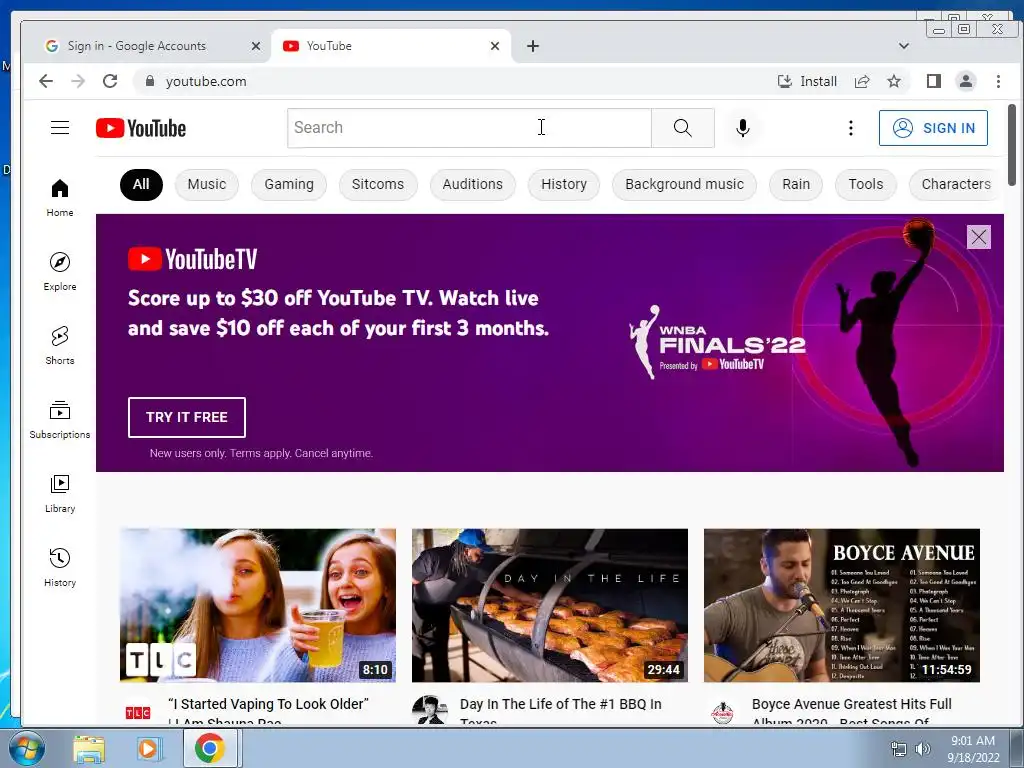1024x768 pixels.
Task: Focus the YouTube search field
Action: (470, 128)
